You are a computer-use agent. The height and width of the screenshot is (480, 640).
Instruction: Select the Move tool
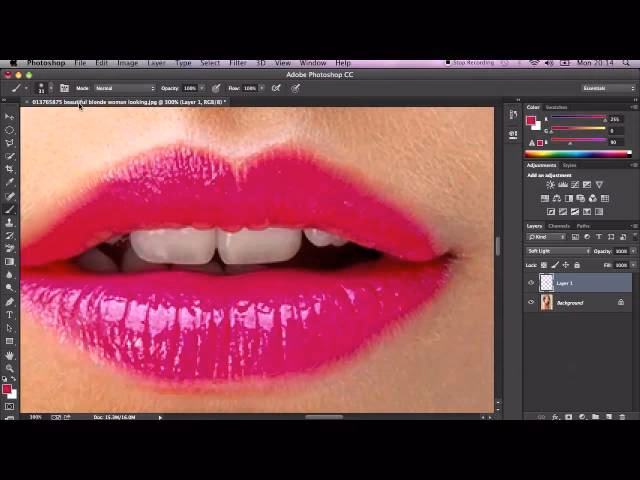pyautogui.click(x=9, y=117)
